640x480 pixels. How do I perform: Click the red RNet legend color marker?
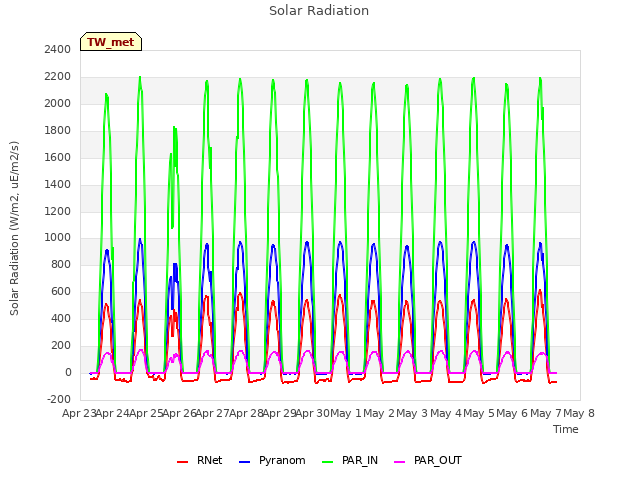coord(182,462)
